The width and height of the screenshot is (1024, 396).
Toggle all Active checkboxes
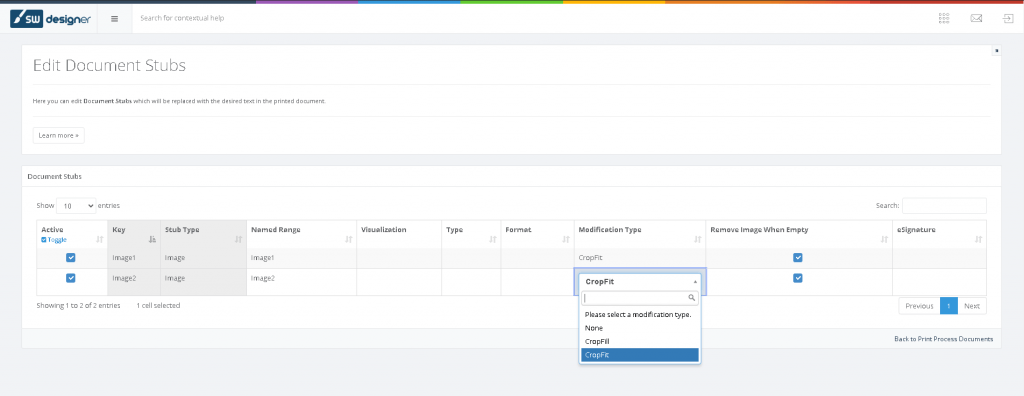point(54,240)
